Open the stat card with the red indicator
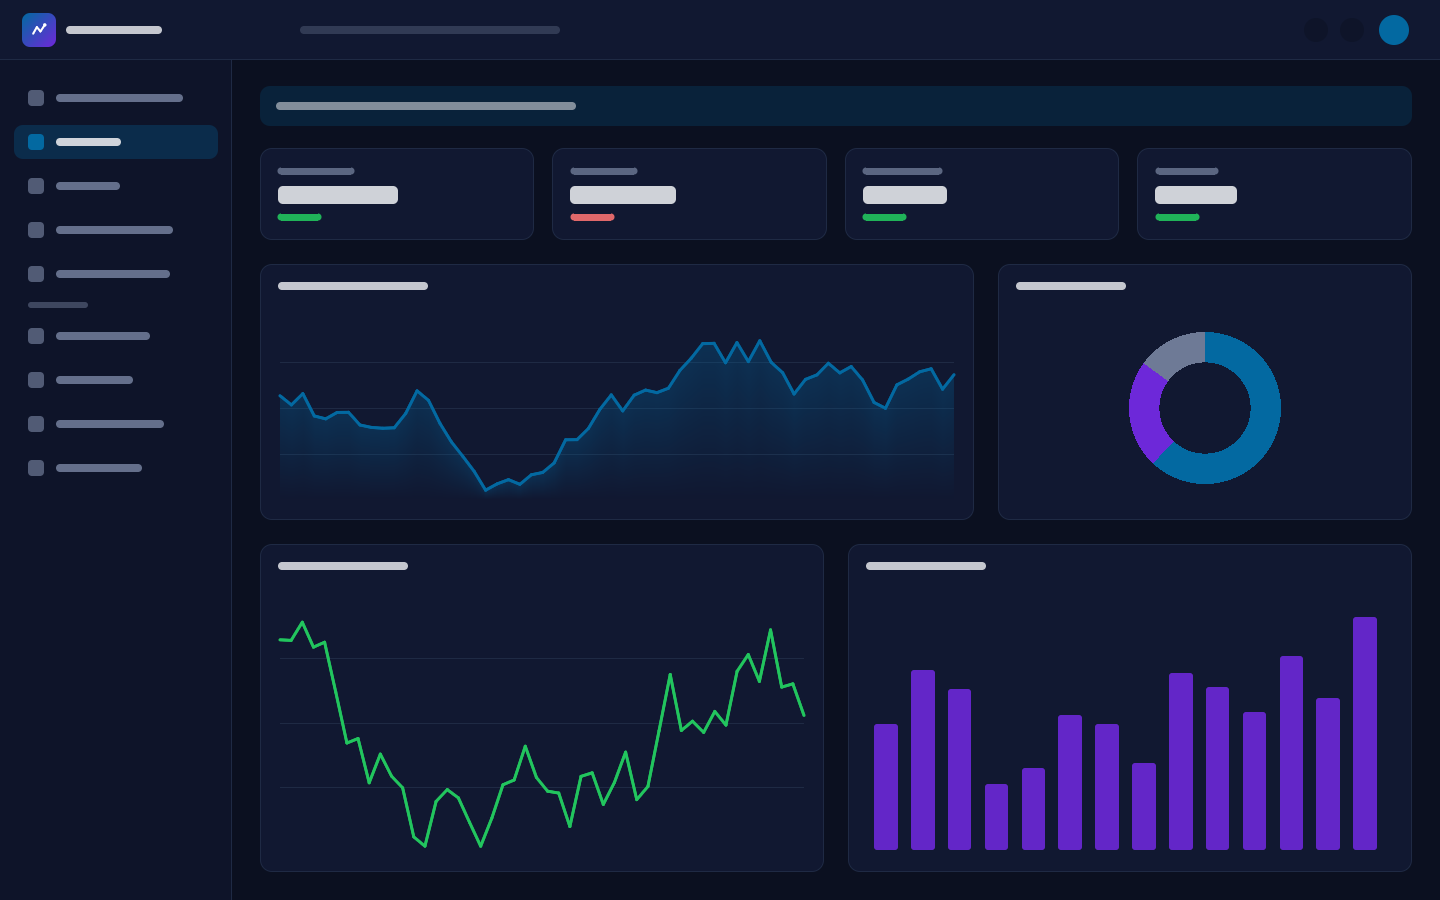1440x900 pixels. 689,194
